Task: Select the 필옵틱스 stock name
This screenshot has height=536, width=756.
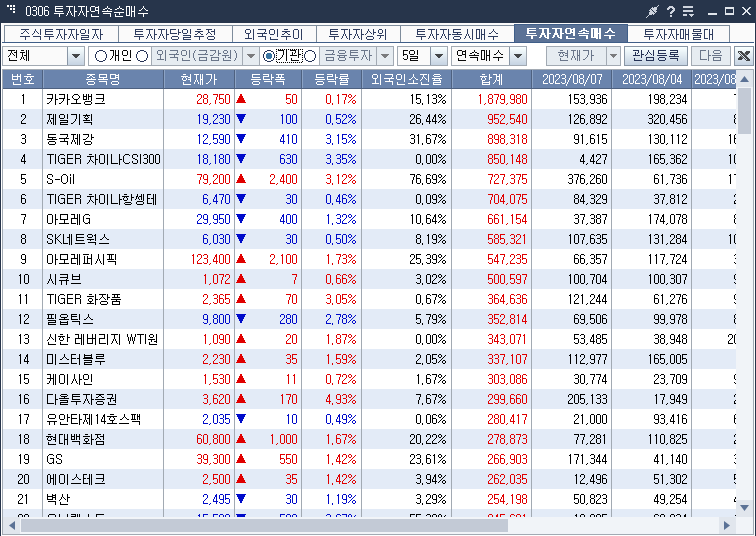Action: pyautogui.click(x=69, y=319)
